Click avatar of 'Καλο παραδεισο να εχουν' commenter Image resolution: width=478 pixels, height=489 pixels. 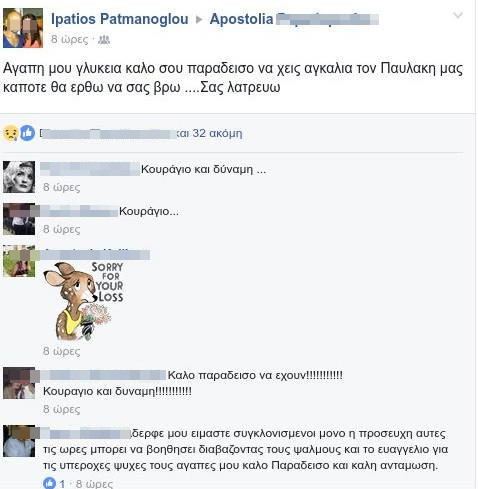pyautogui.click(x=19, y=383)
